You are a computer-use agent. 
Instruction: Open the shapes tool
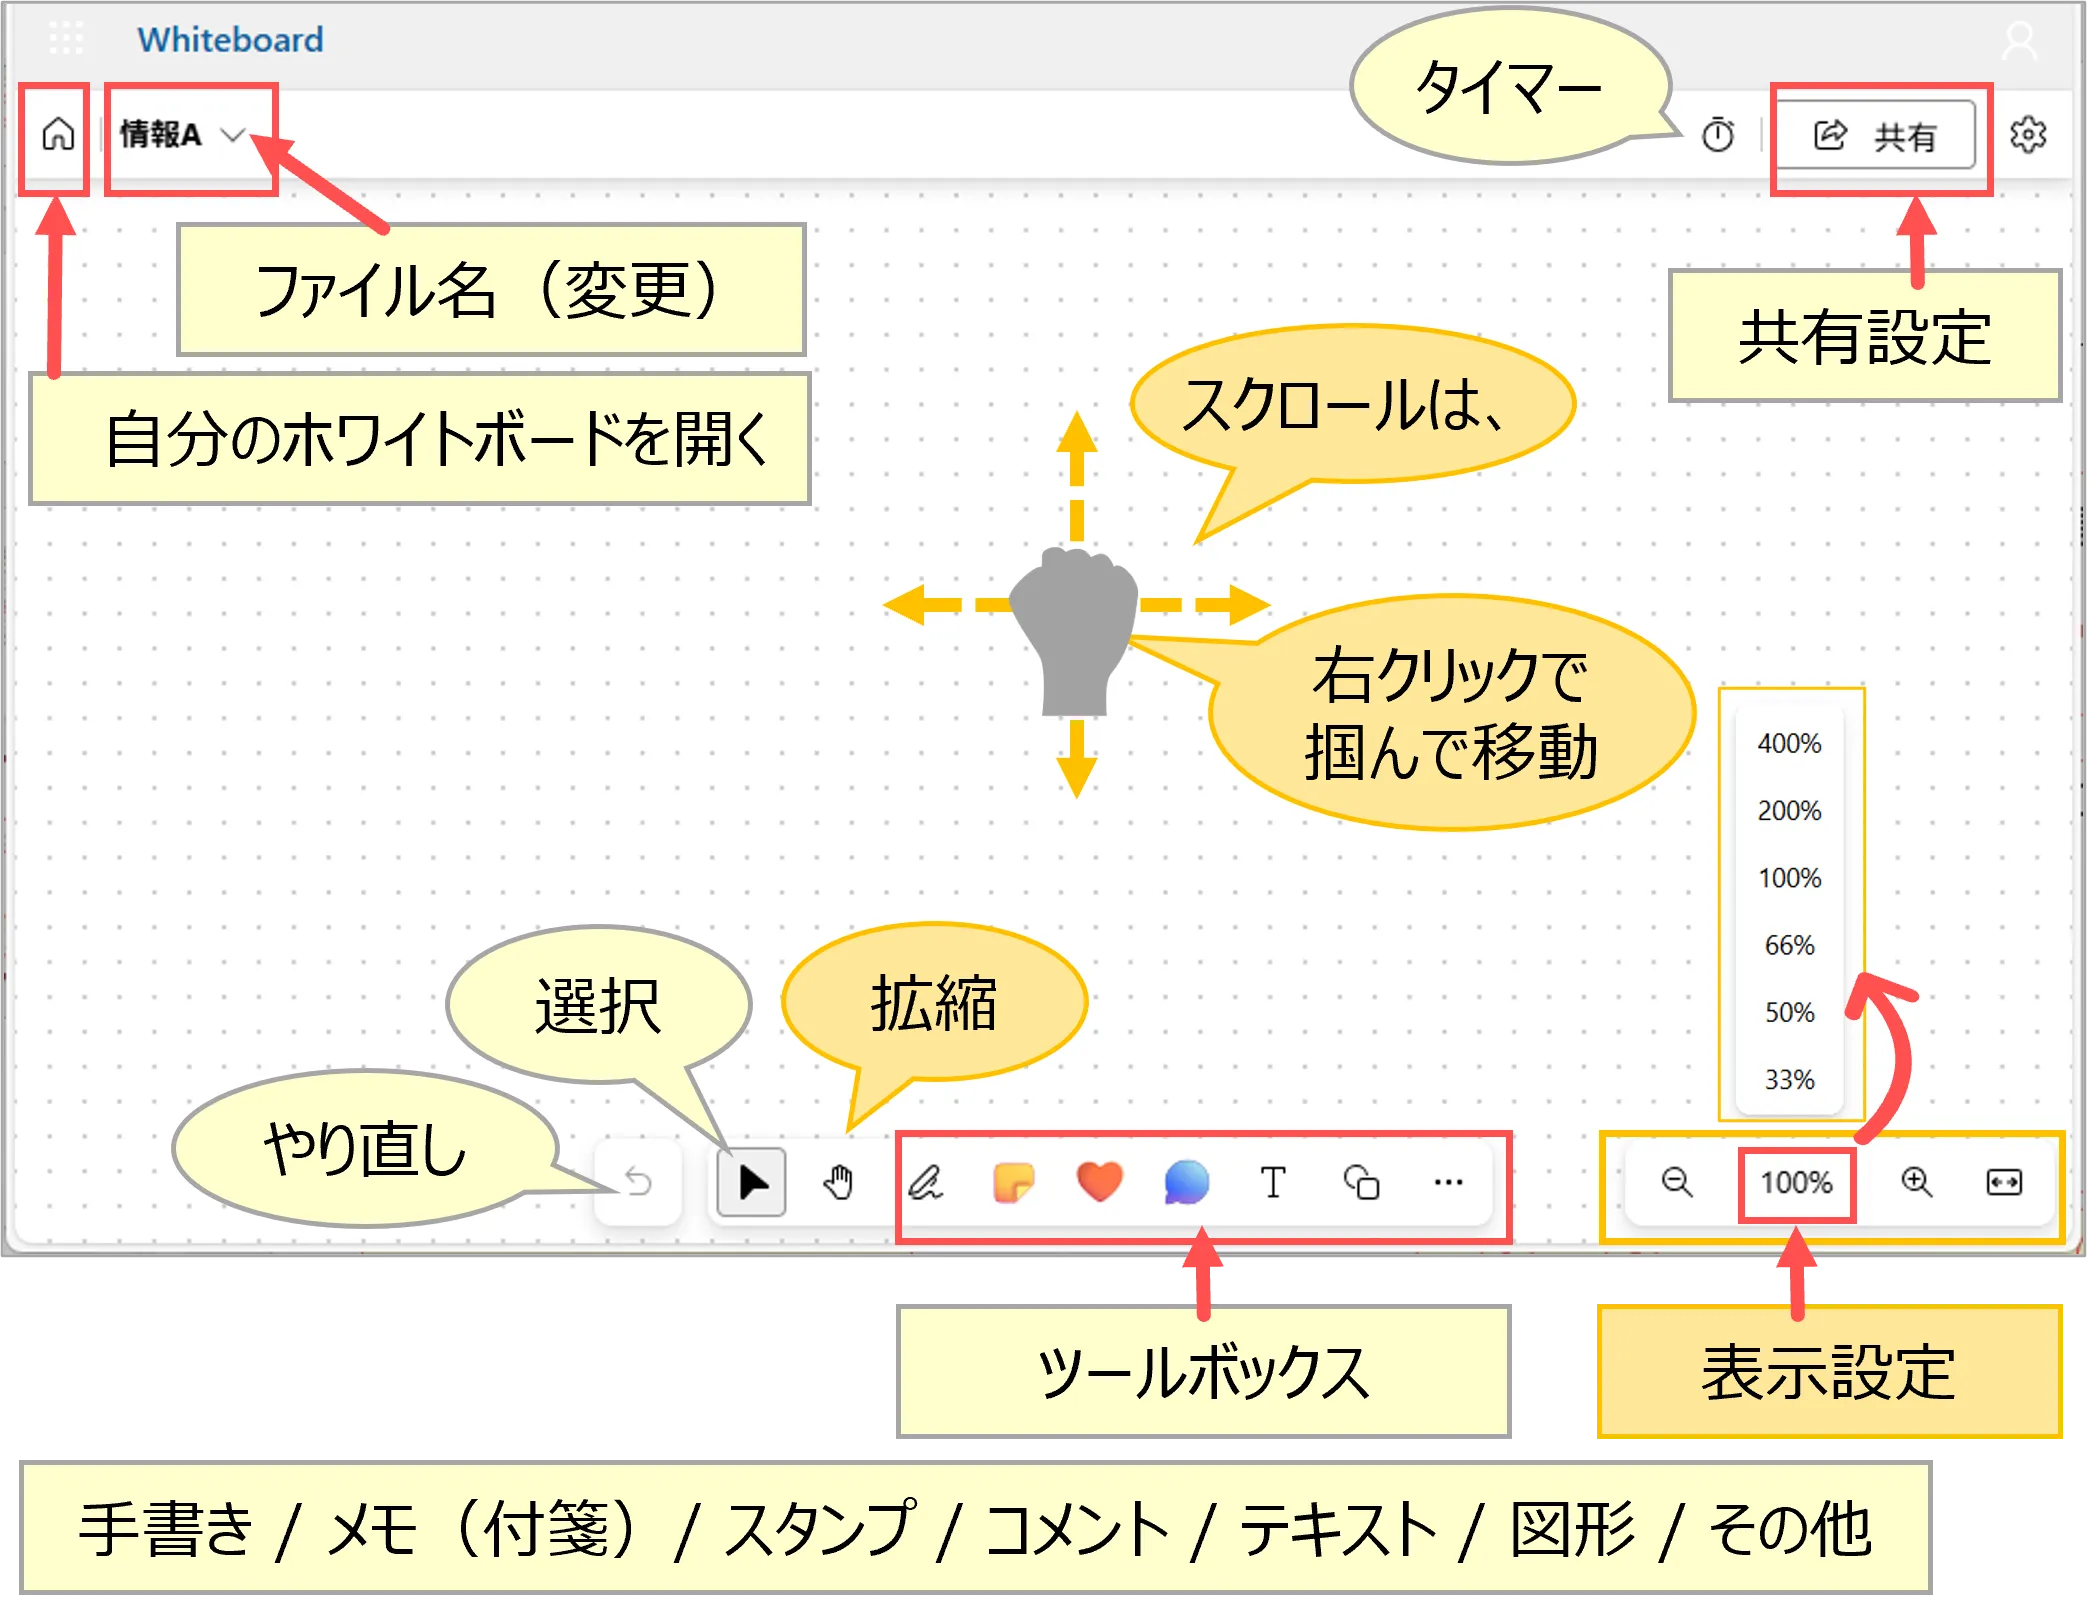pos(1361,1182)
